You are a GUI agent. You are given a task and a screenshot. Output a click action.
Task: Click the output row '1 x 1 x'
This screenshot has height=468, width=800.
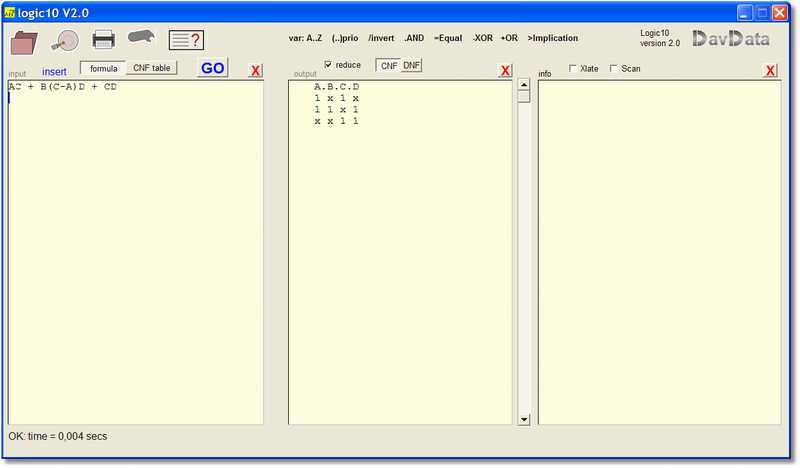coord(337,98)
